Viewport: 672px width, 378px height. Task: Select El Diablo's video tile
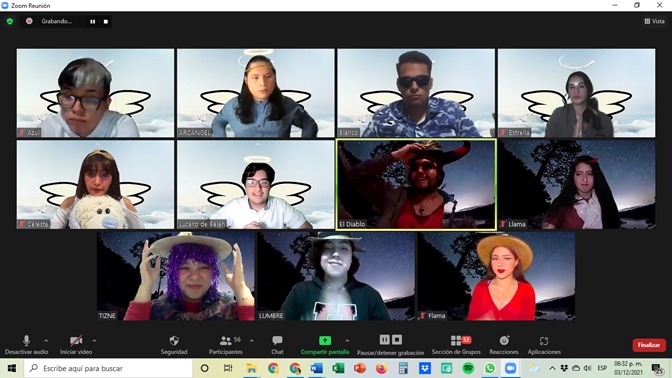[416, 184]
